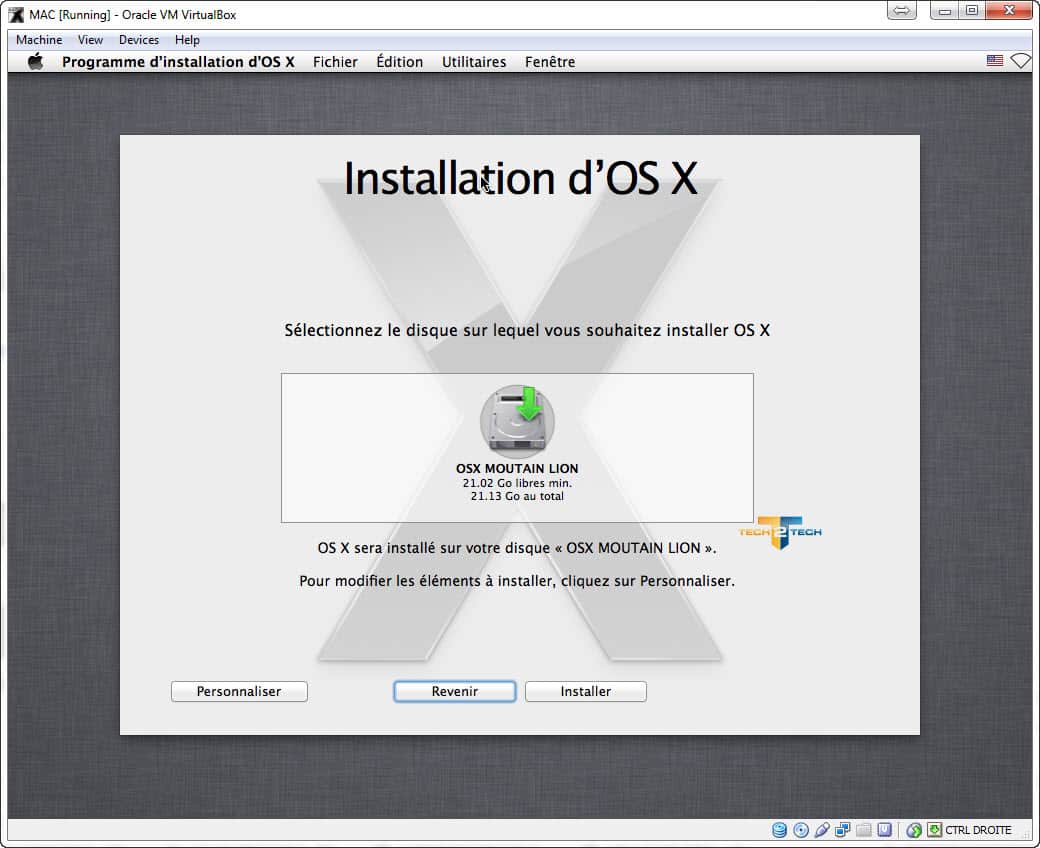Click the network adapters status icon
Viewport: 1040px width, 848px height.
click(842, 829)
